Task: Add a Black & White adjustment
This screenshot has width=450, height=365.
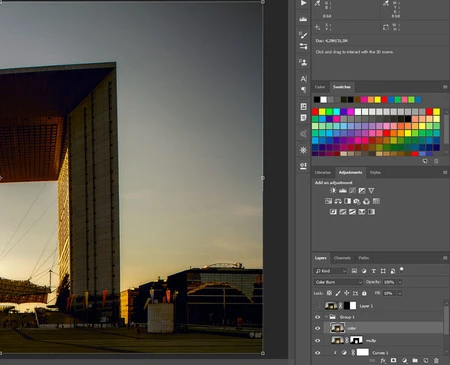Action: [347, 201]
